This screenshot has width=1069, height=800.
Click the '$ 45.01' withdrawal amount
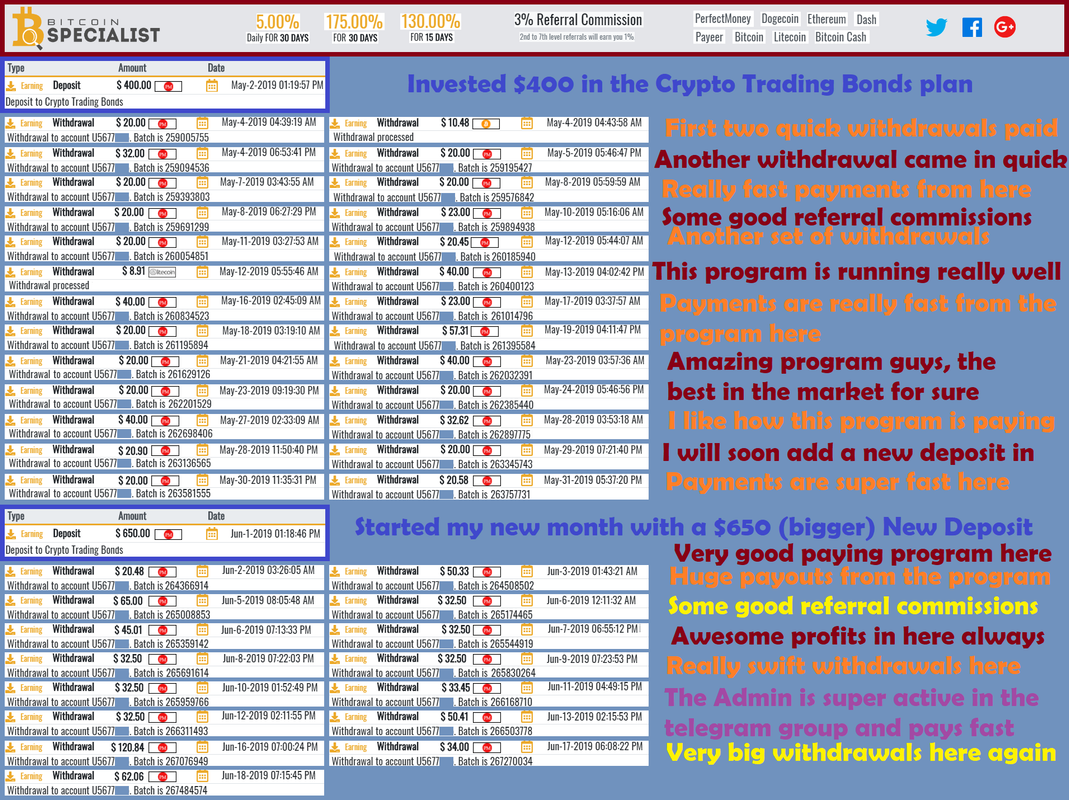coord(129,629)
